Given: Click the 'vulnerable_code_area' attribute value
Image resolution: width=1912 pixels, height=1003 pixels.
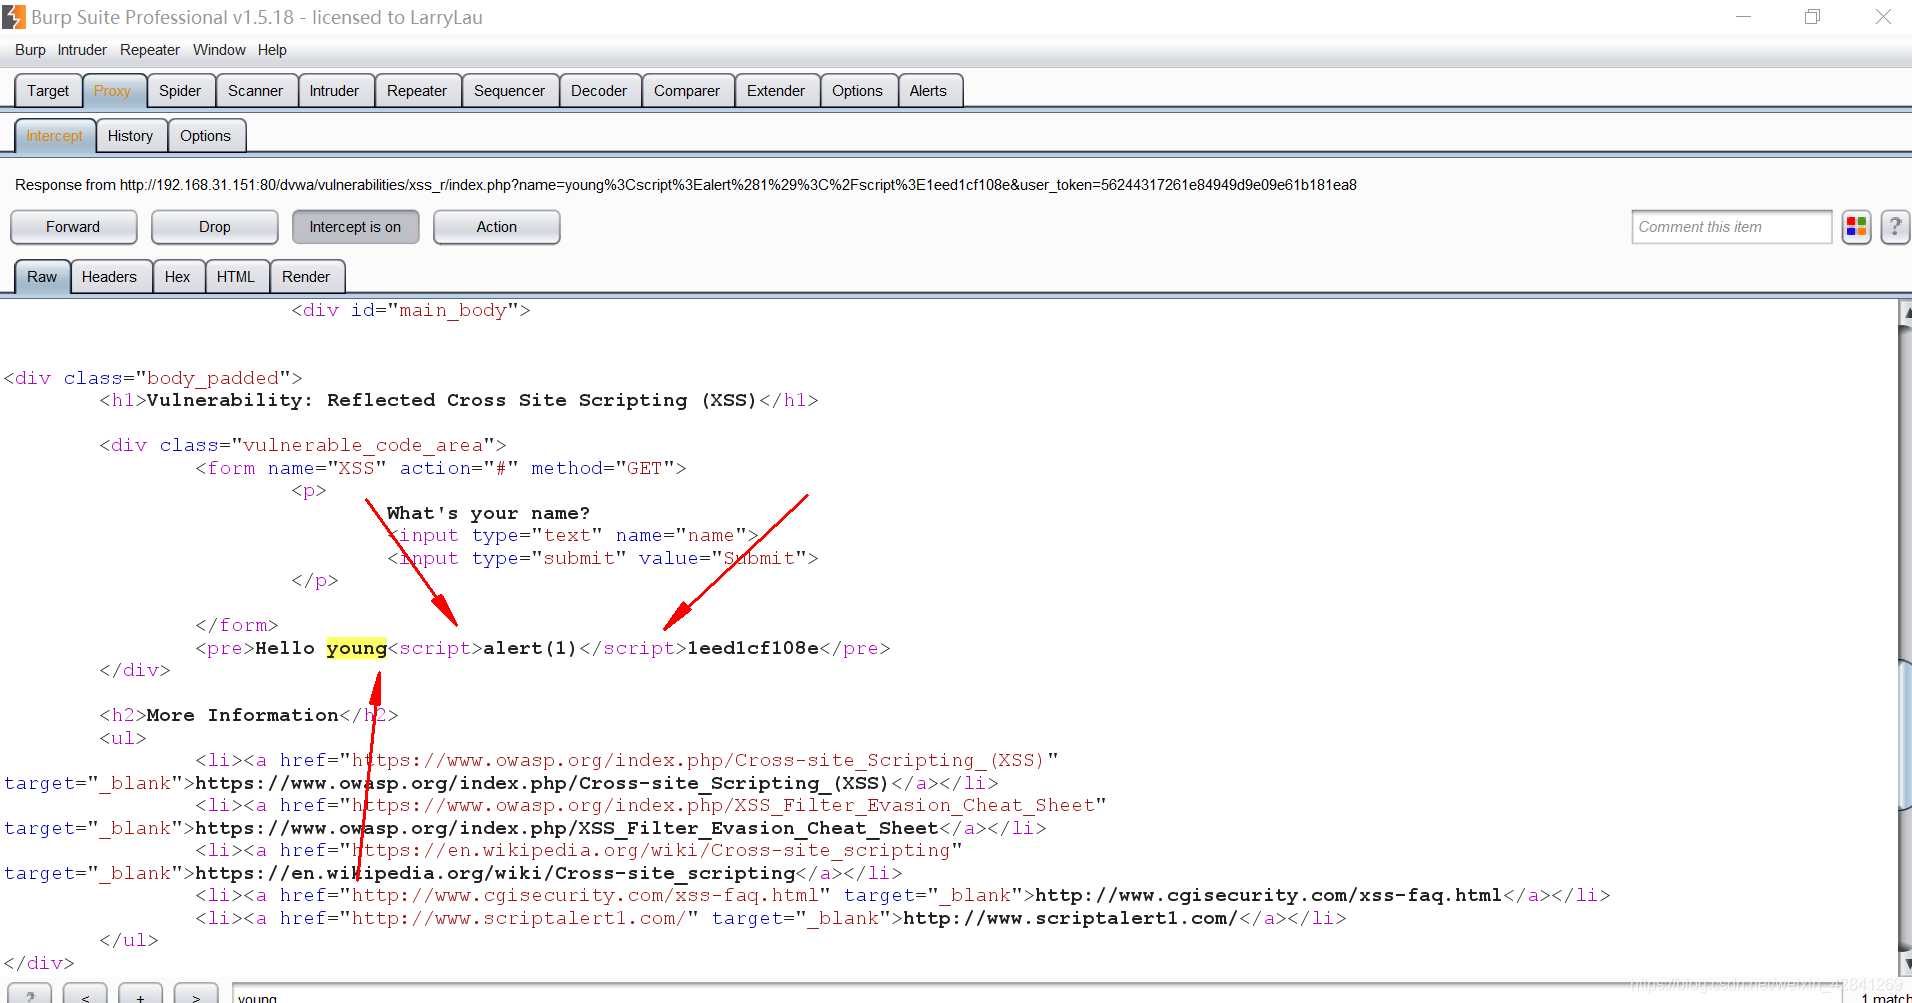Looking at the screenshot, I should coord(363,445).
